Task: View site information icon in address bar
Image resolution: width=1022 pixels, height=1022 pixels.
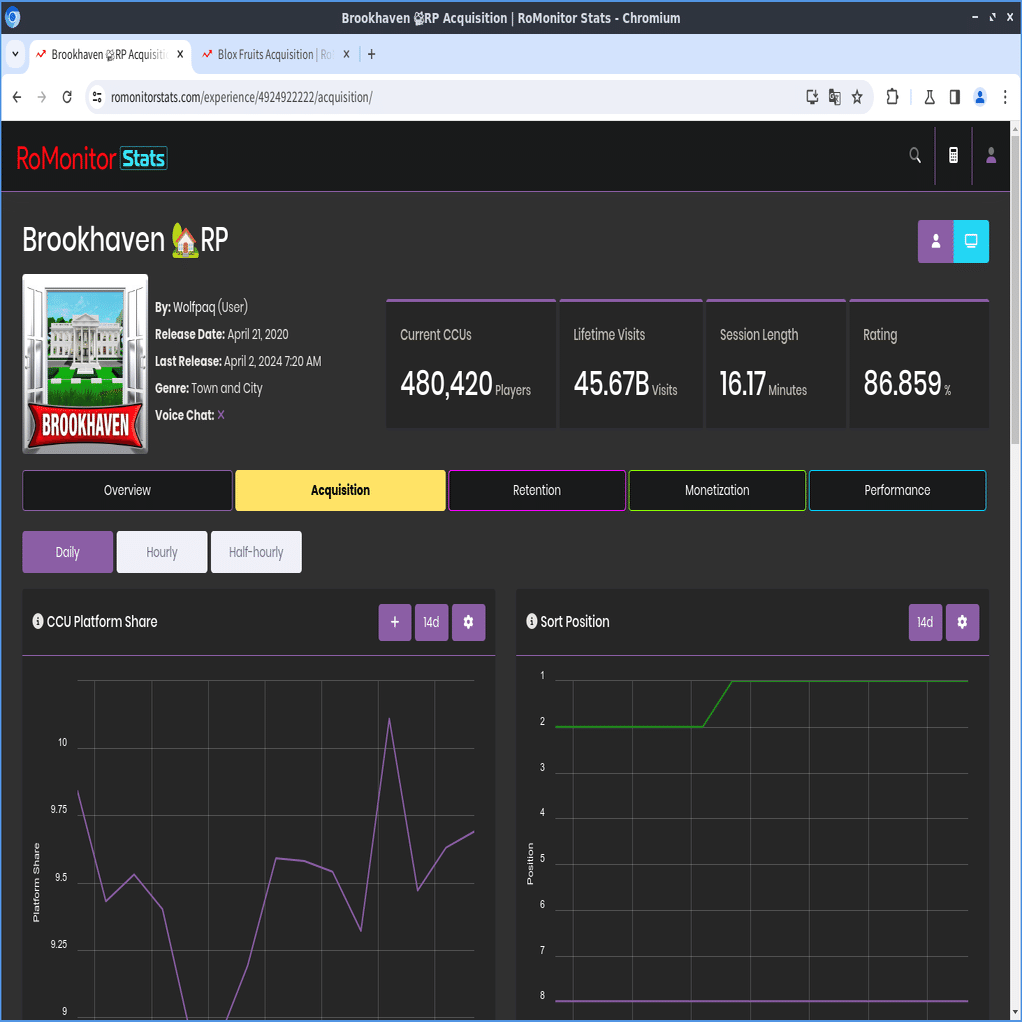Action: pyautogui.click(x=97, y=97)
